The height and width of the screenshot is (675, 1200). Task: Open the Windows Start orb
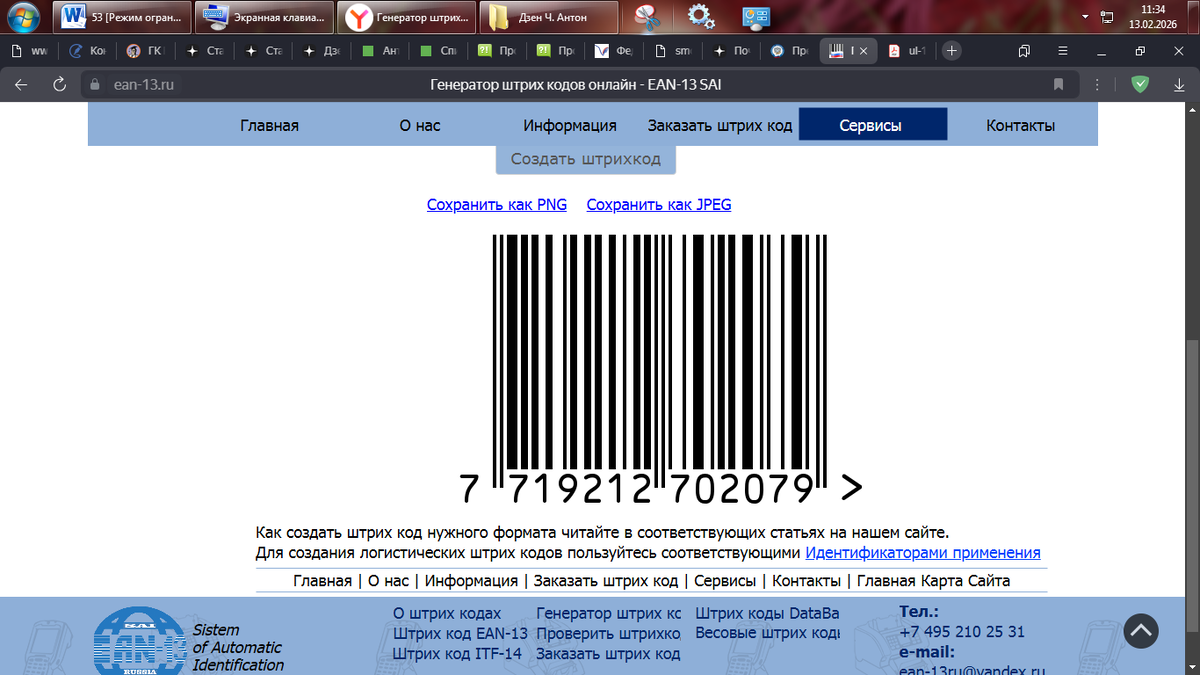point(25,16)
